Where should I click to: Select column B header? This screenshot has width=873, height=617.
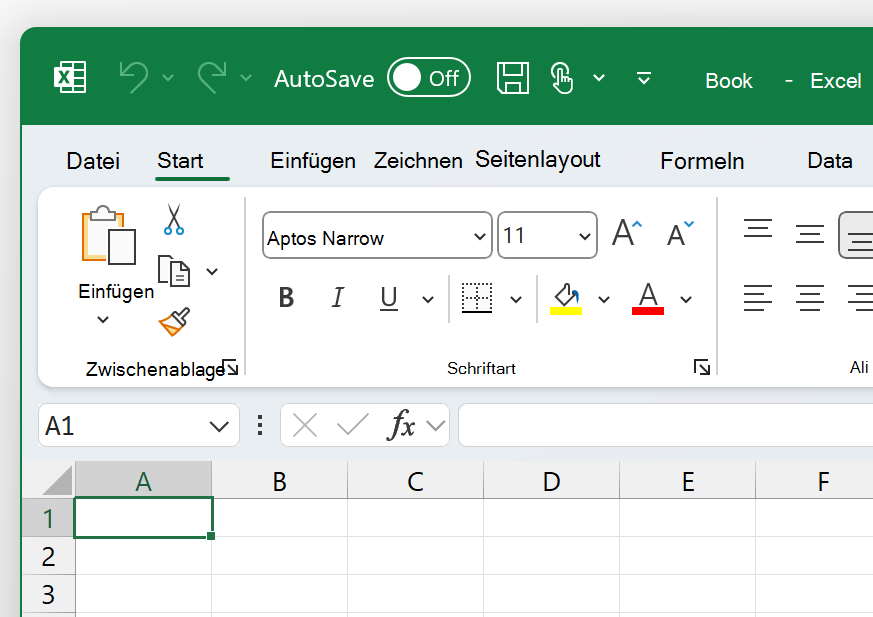pyautogui.click(x=279, y=480)
